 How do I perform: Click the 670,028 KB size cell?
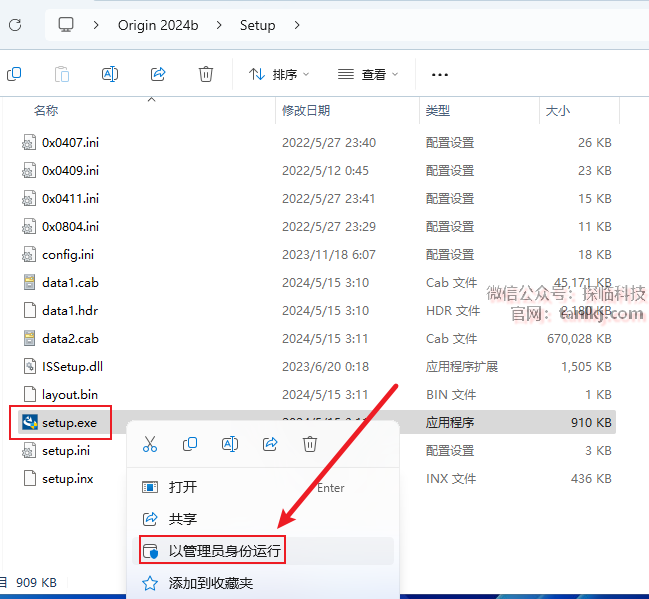[579, 339]
